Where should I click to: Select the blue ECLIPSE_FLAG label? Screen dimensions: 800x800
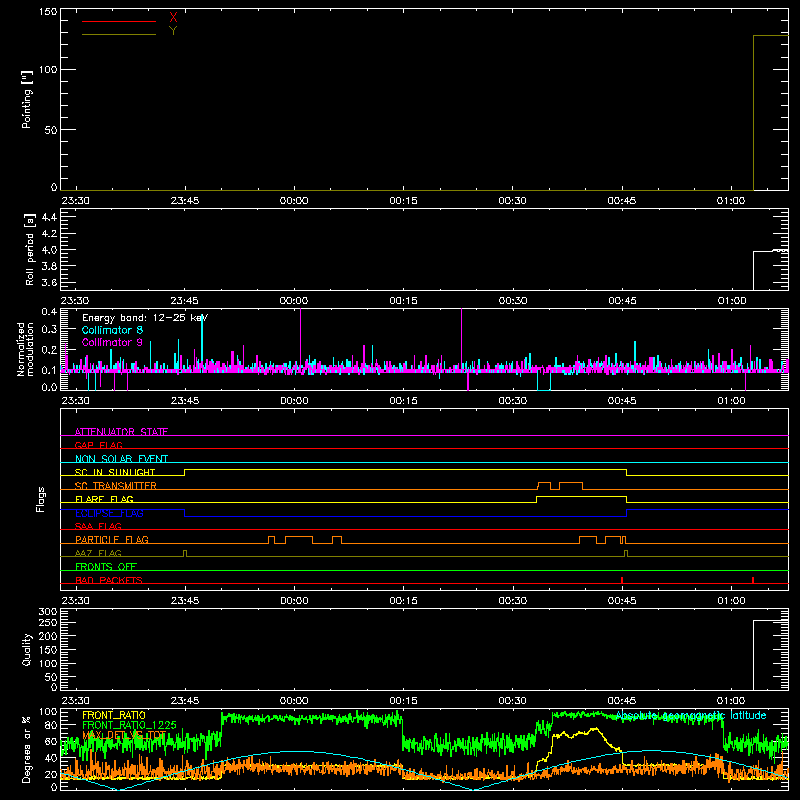(x=109, y=513)
